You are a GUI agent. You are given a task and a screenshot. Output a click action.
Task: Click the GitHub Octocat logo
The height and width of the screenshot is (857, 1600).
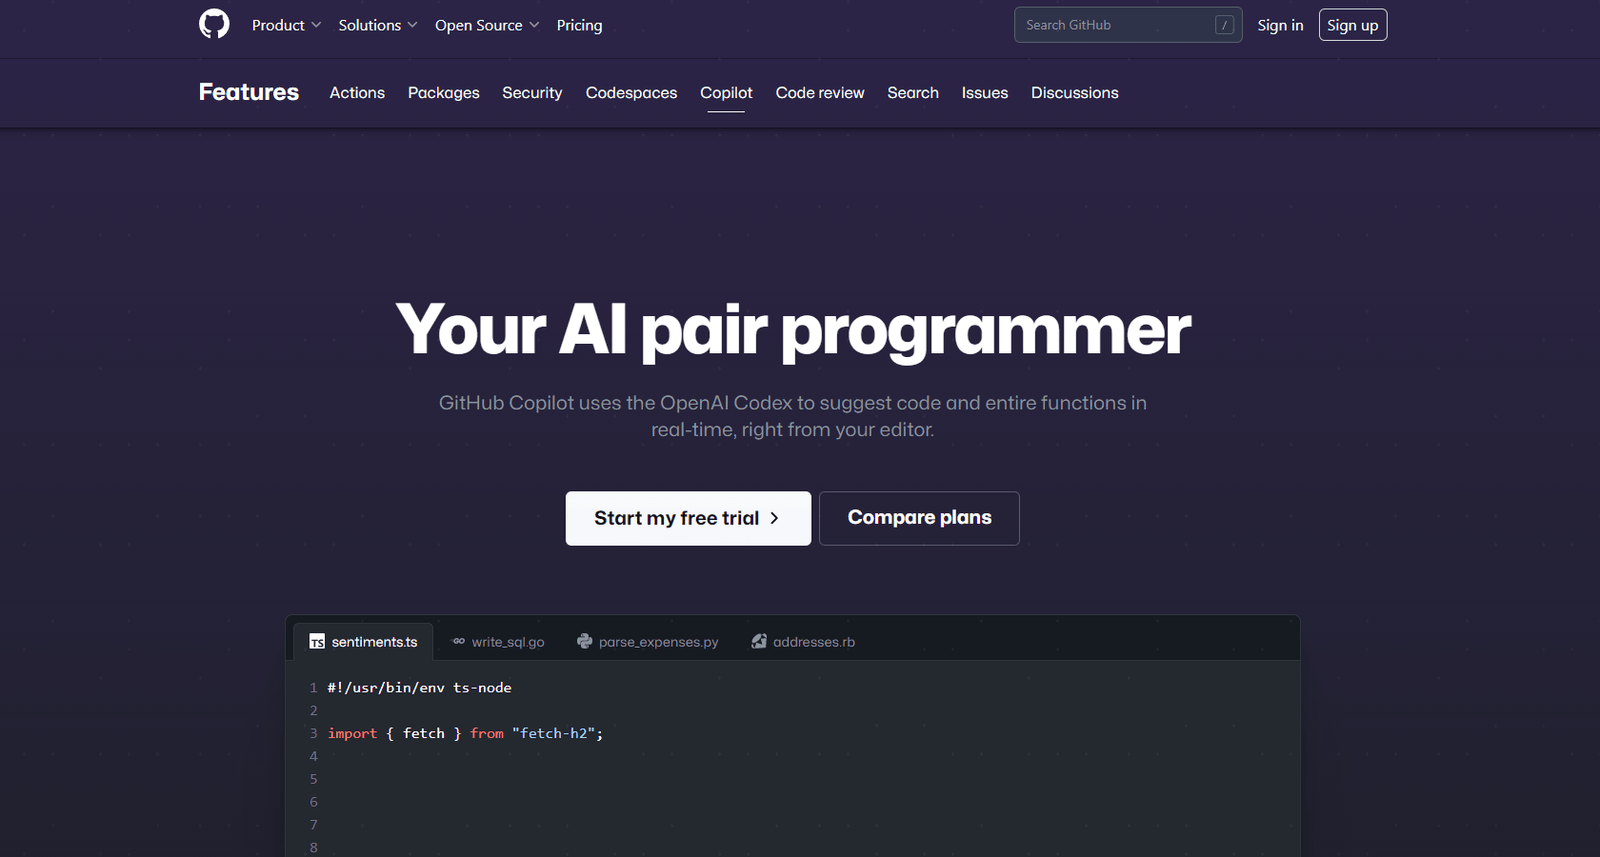214,24
